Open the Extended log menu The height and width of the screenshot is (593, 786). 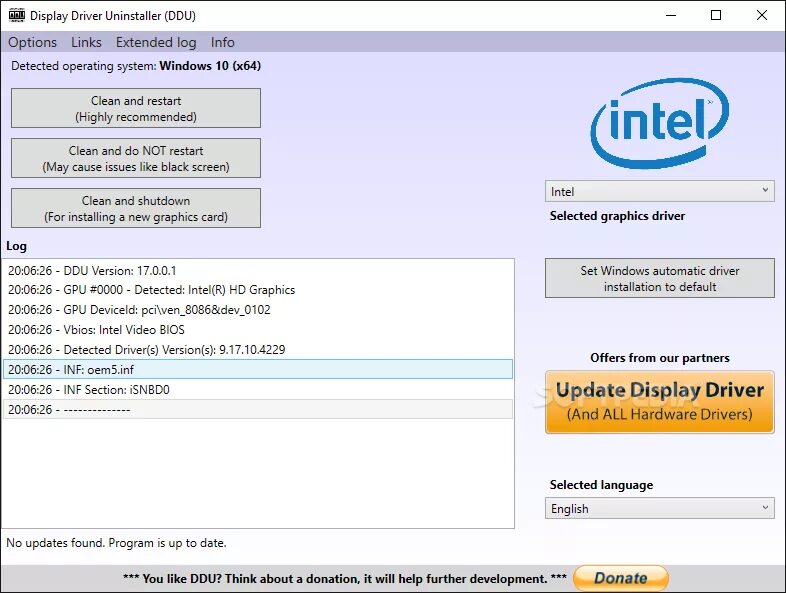(156, 42)
